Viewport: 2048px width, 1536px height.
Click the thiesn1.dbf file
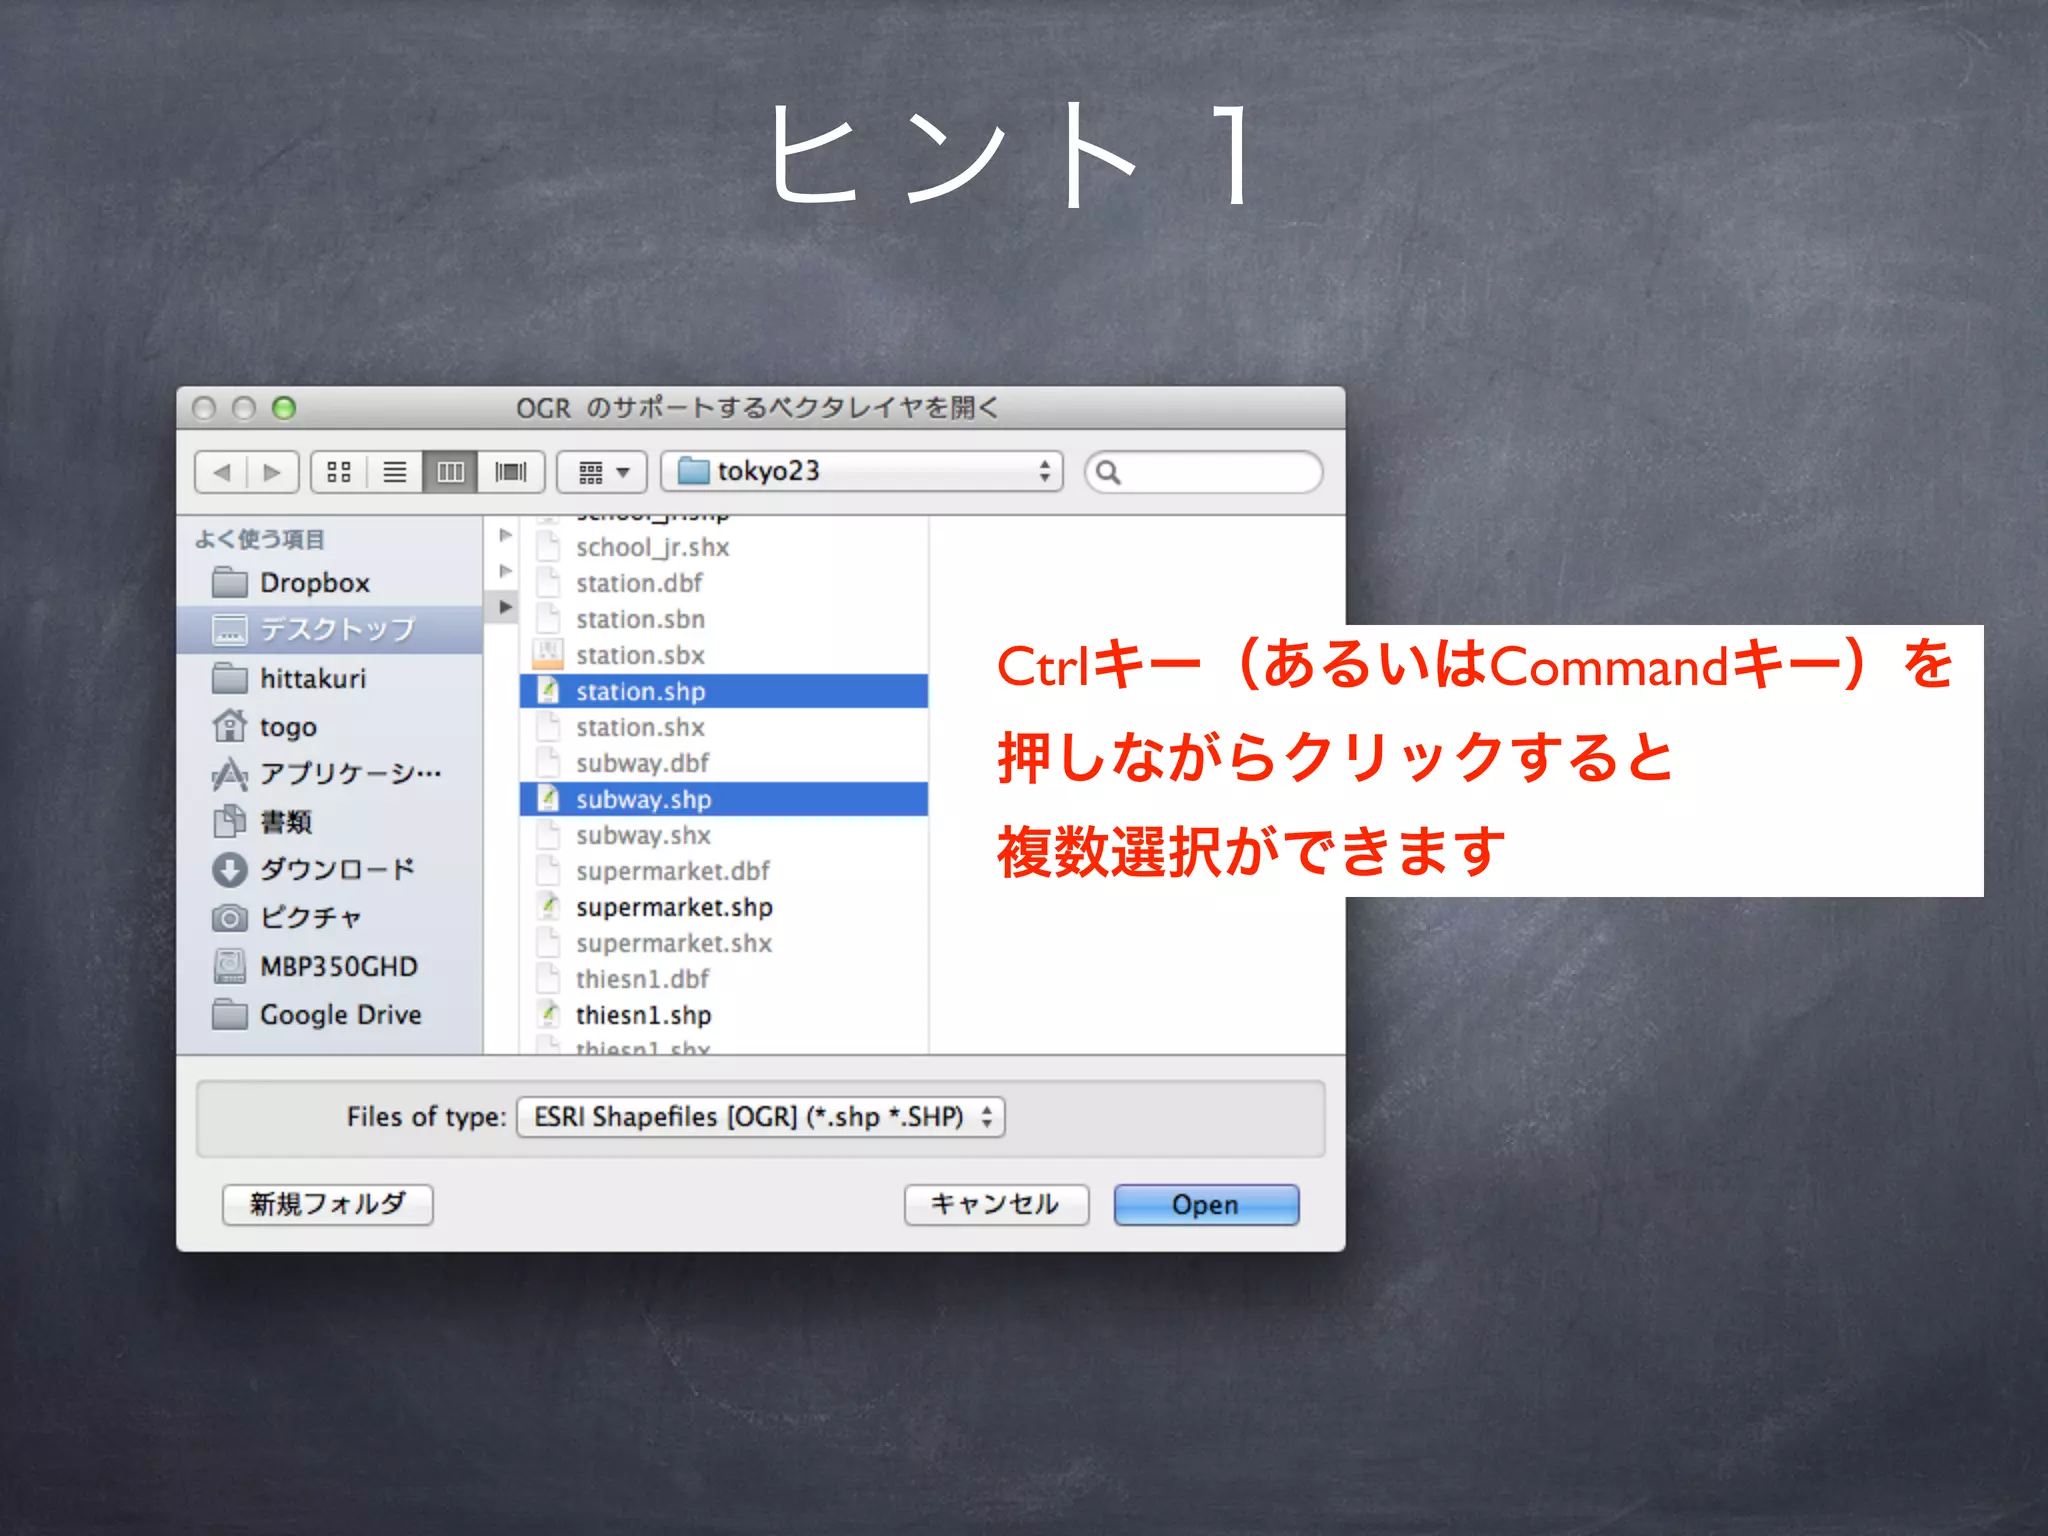click(724, 979)
